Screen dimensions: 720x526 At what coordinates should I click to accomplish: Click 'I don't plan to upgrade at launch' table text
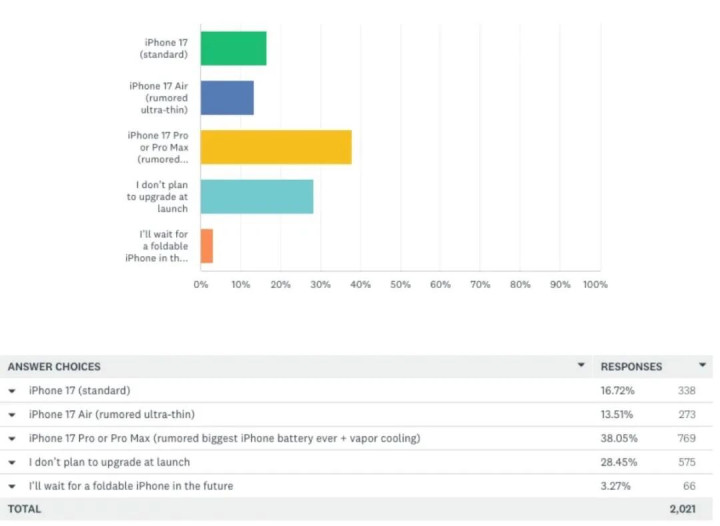[109, 462]
